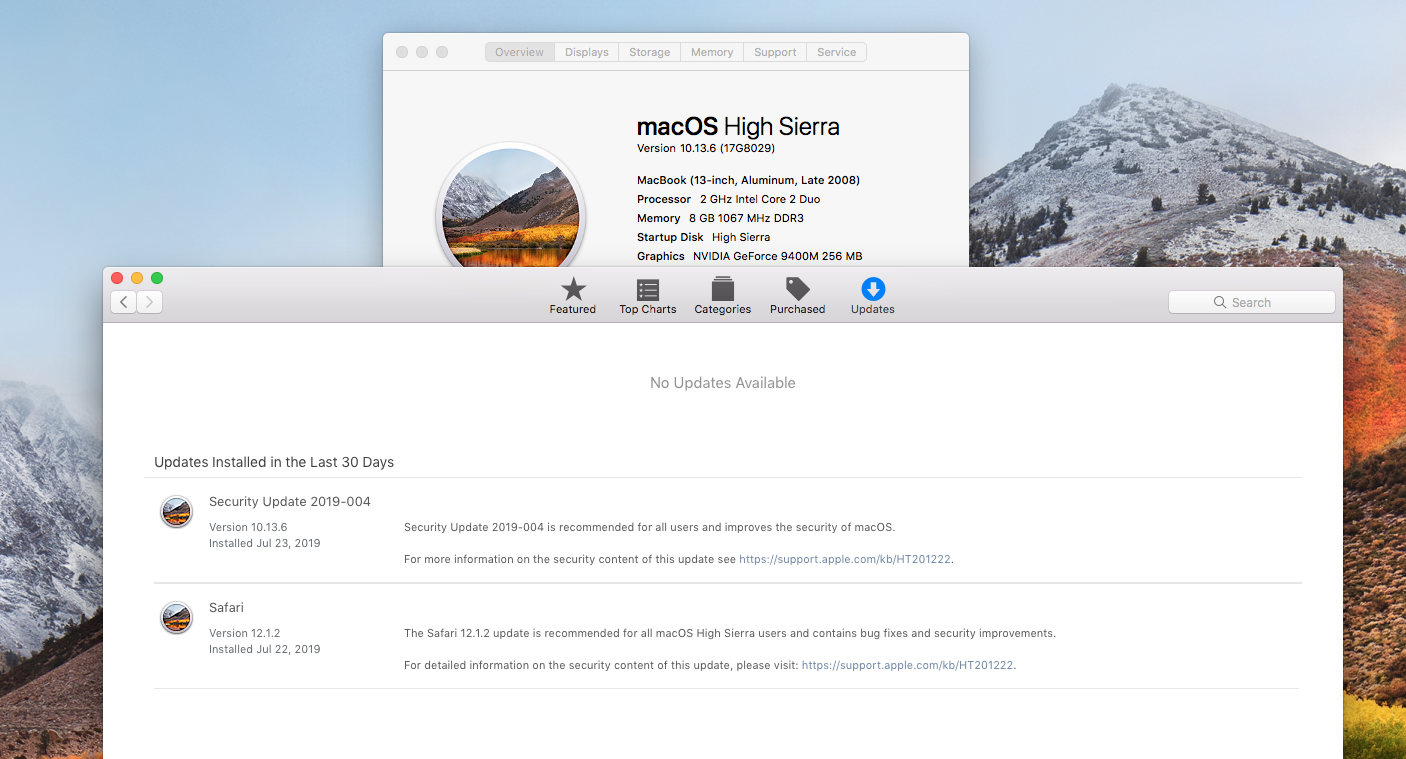Open the Featured star icon in App Store
The width and height of the screenshot is (1406, 759).
tap(573, 290)
